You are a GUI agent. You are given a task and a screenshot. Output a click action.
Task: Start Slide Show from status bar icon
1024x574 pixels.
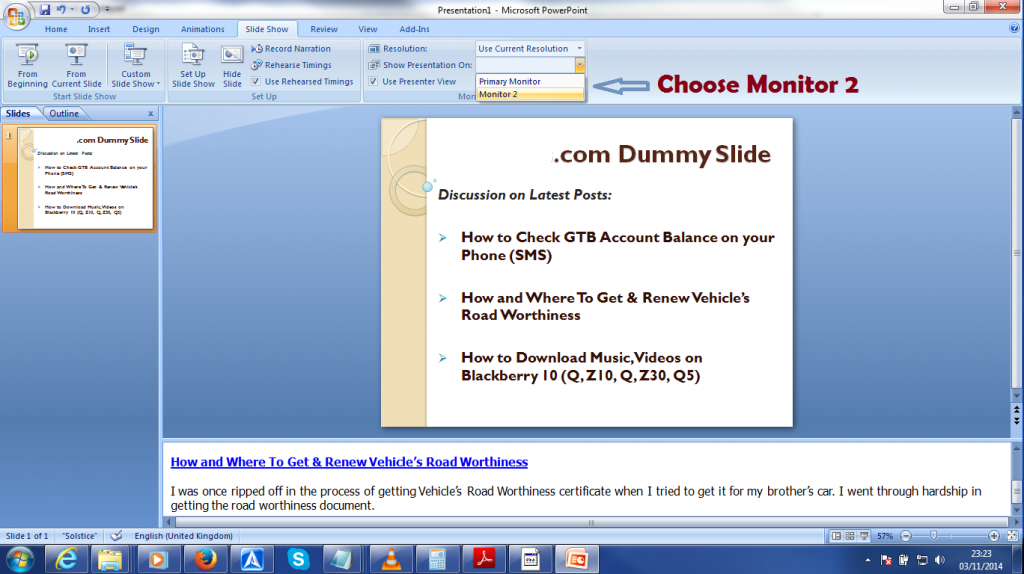864,536
